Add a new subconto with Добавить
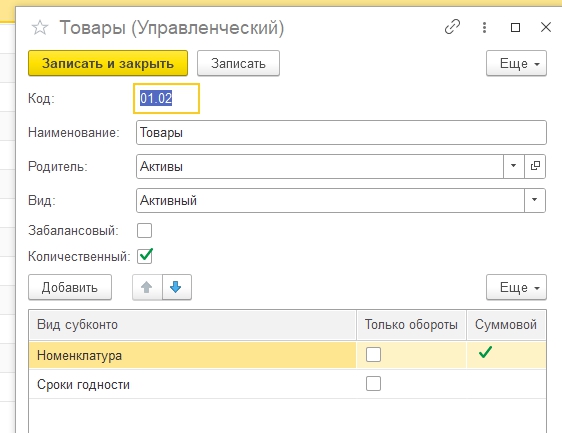 click(x=70, y=287)
